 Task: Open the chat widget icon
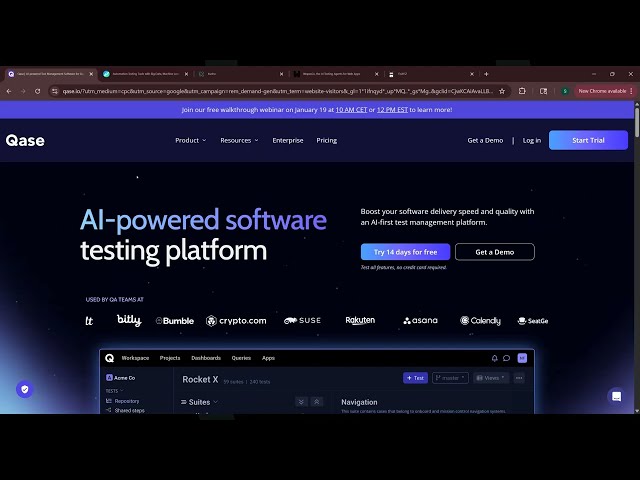(x=616, y=396)
